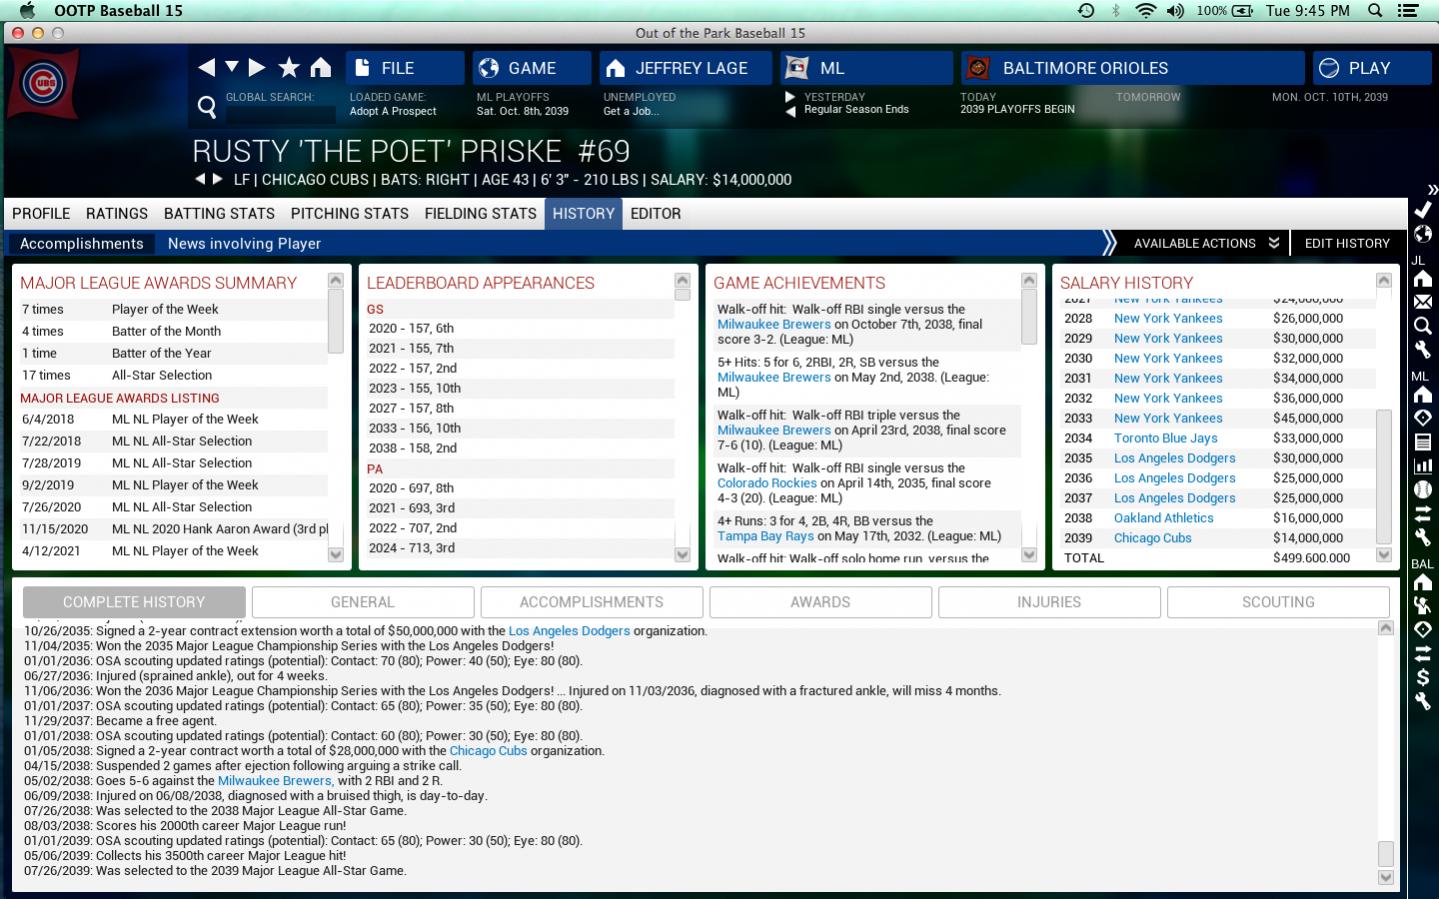Go to previous player using small left arrow
This screenshot has width=1439, height=899.
(x=200, y=179)
